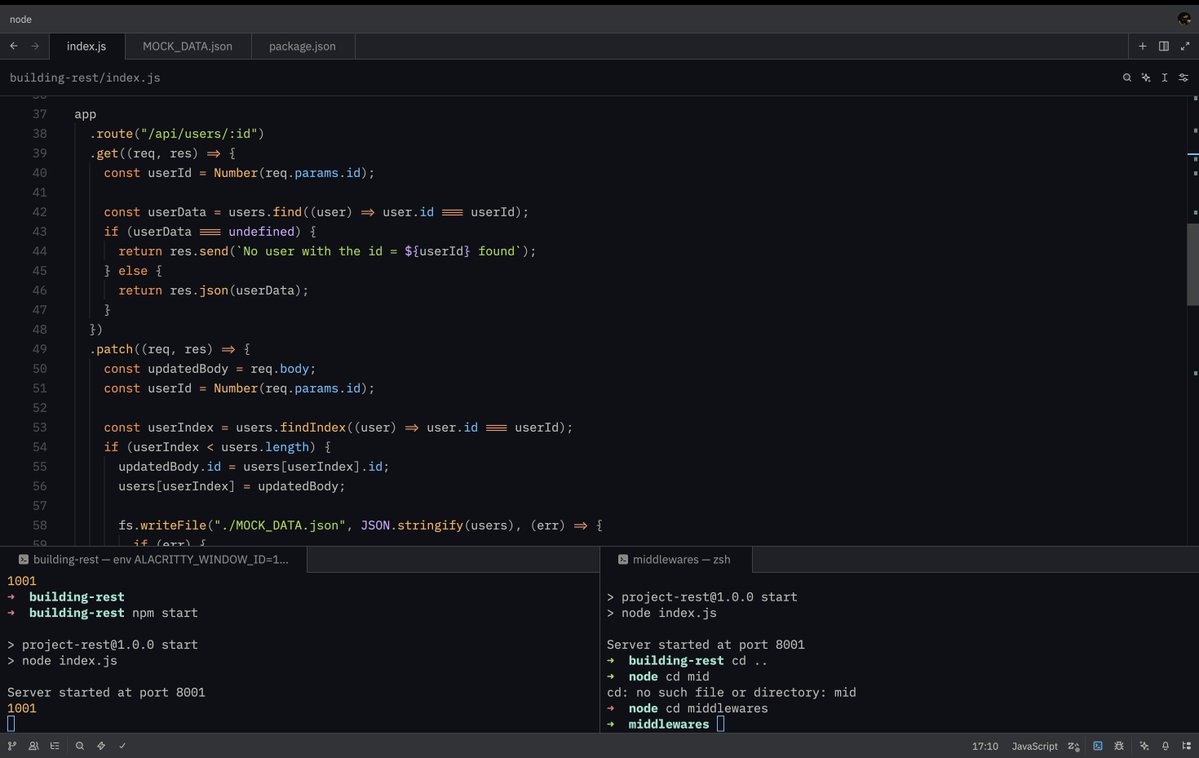Click 'writeFile' on line 58
The height and width of the screenshot is (758, 1199).
(173, 525)
